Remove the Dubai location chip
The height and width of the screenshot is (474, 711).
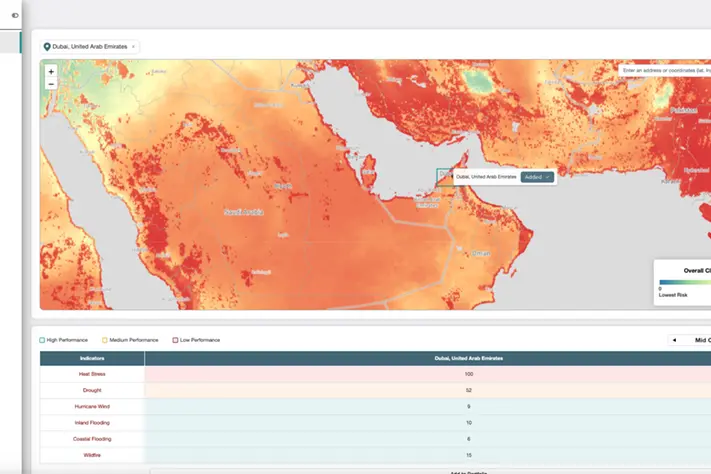pos(133,47)
